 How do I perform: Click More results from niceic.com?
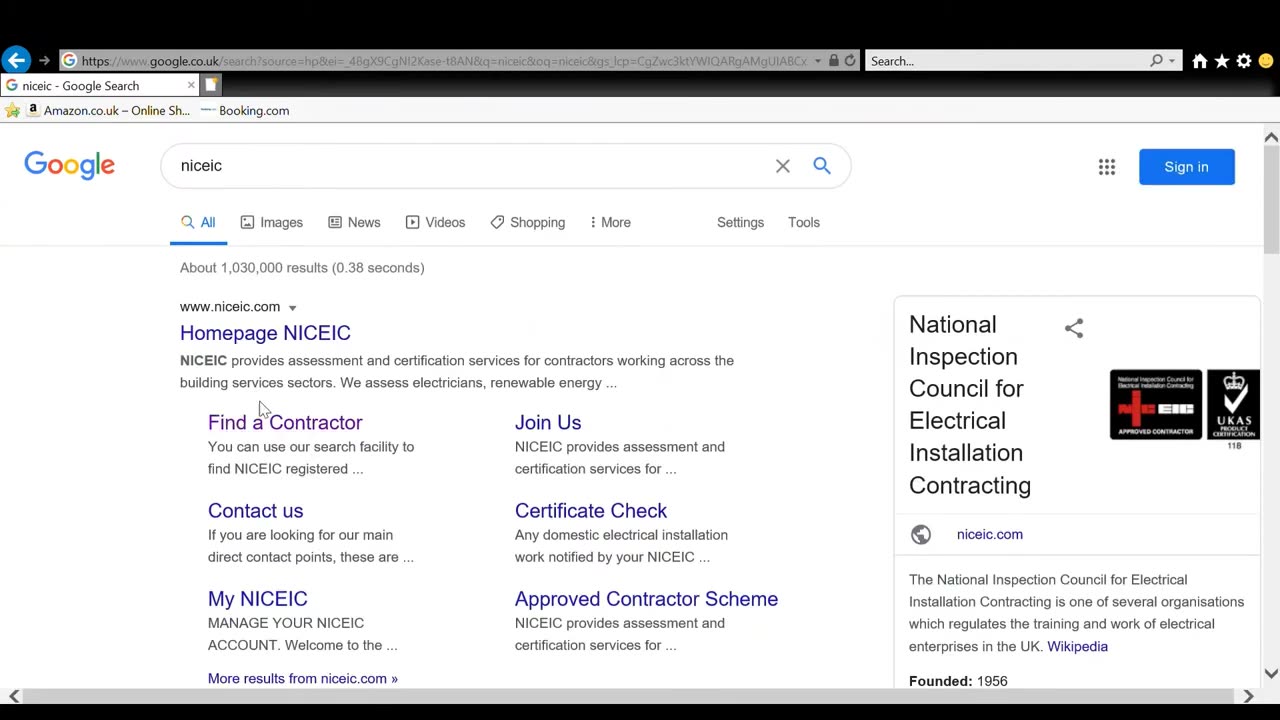[x=303, y=678]
